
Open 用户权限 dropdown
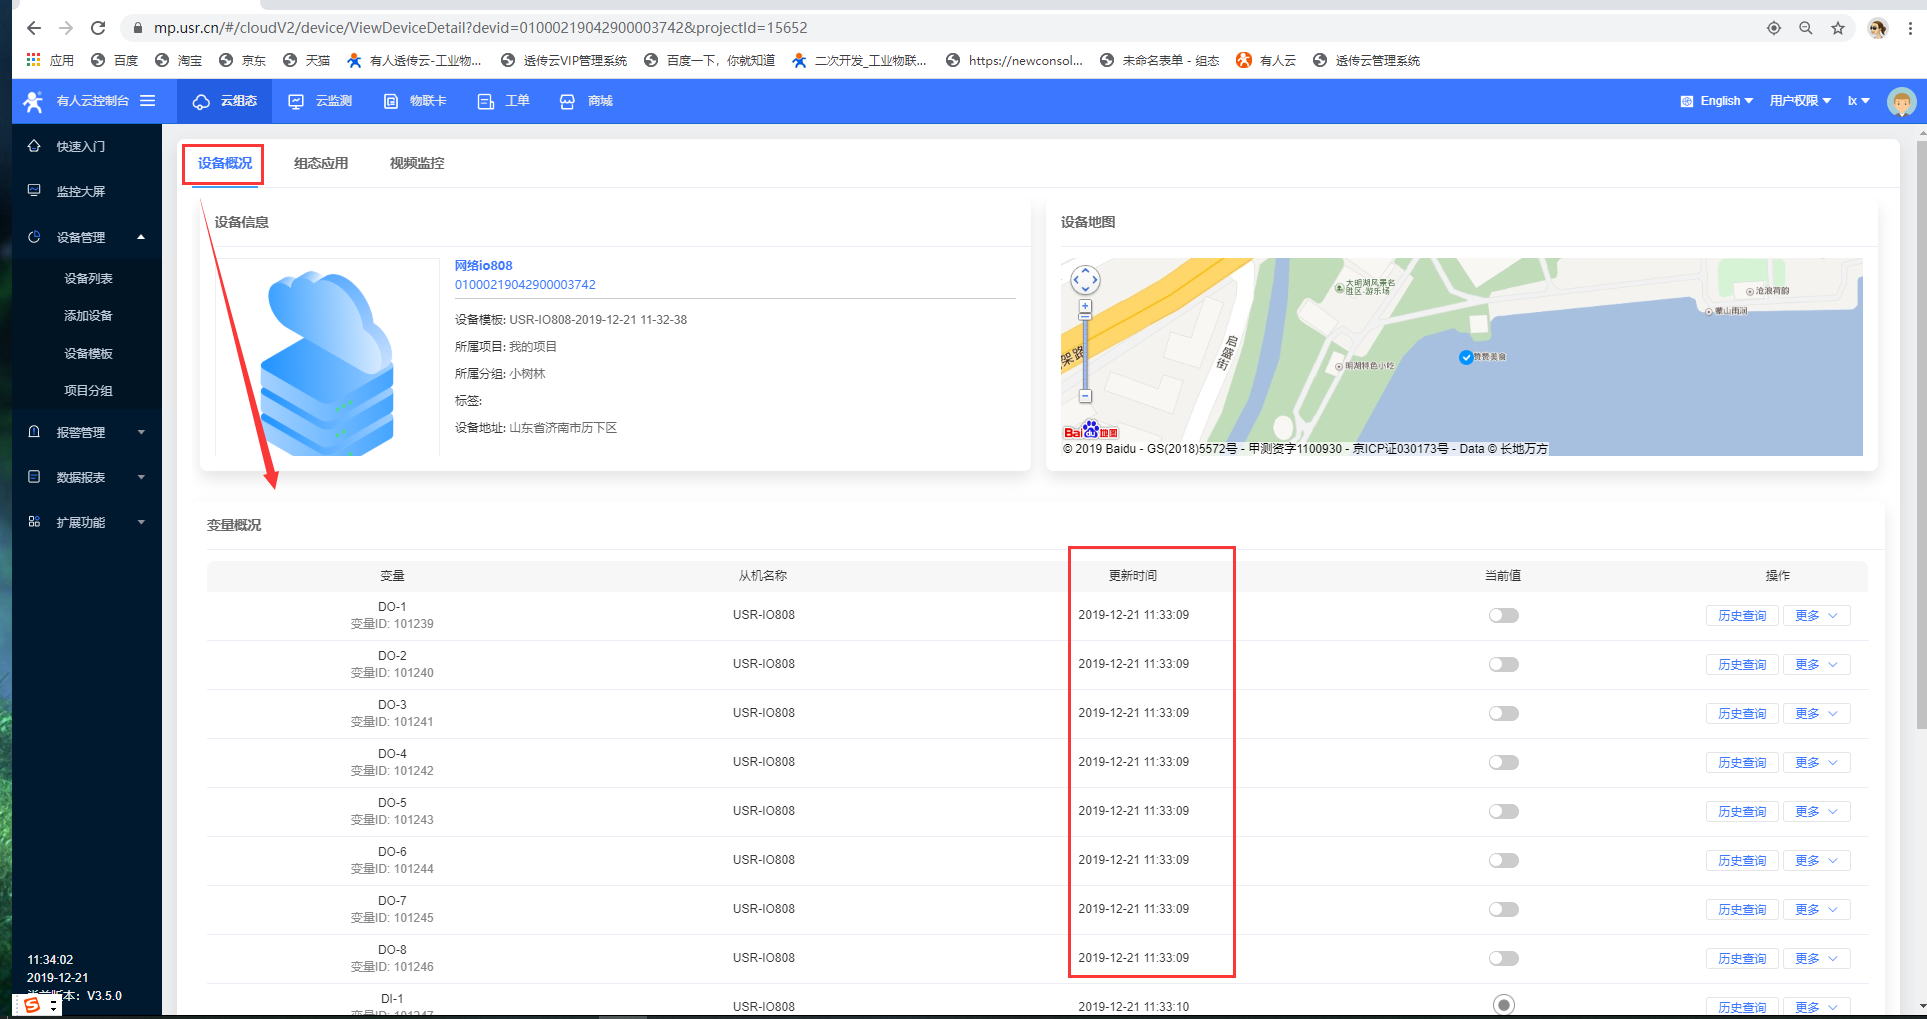click(1800, 101)
